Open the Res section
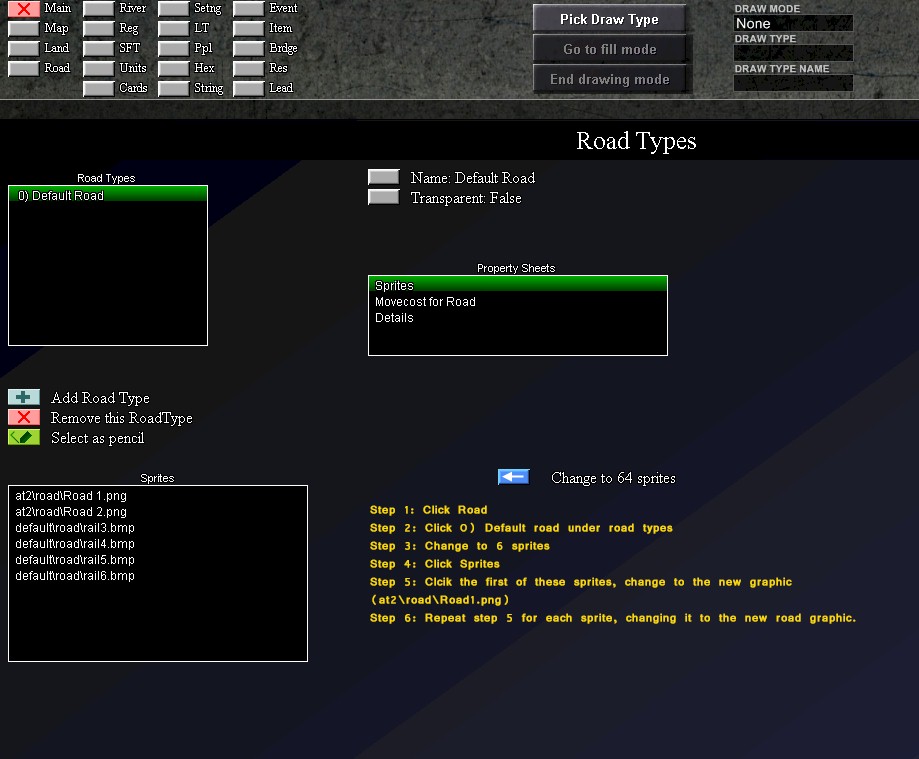 pos(249,68)
